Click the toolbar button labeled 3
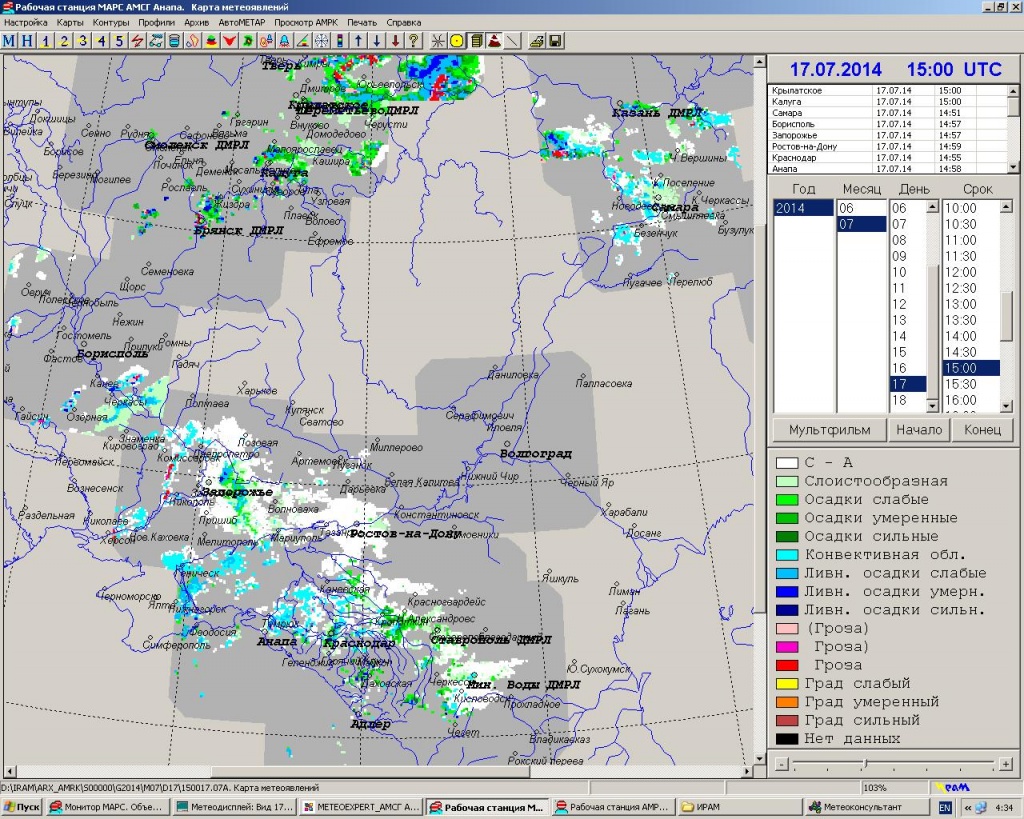Viewport: 1024px width, 819px height. pos(83,41)
